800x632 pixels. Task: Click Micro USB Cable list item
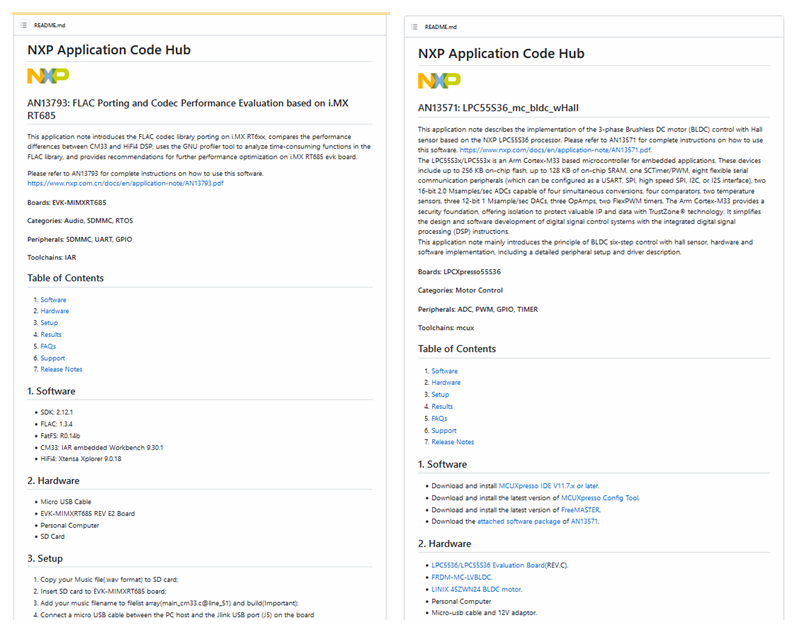coord(66,502)
